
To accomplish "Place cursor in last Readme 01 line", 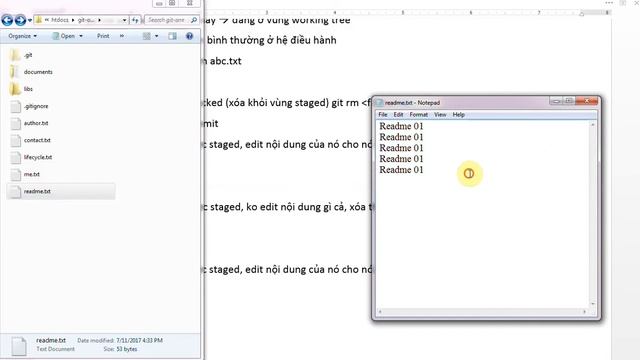I will [x=401, y=170].
